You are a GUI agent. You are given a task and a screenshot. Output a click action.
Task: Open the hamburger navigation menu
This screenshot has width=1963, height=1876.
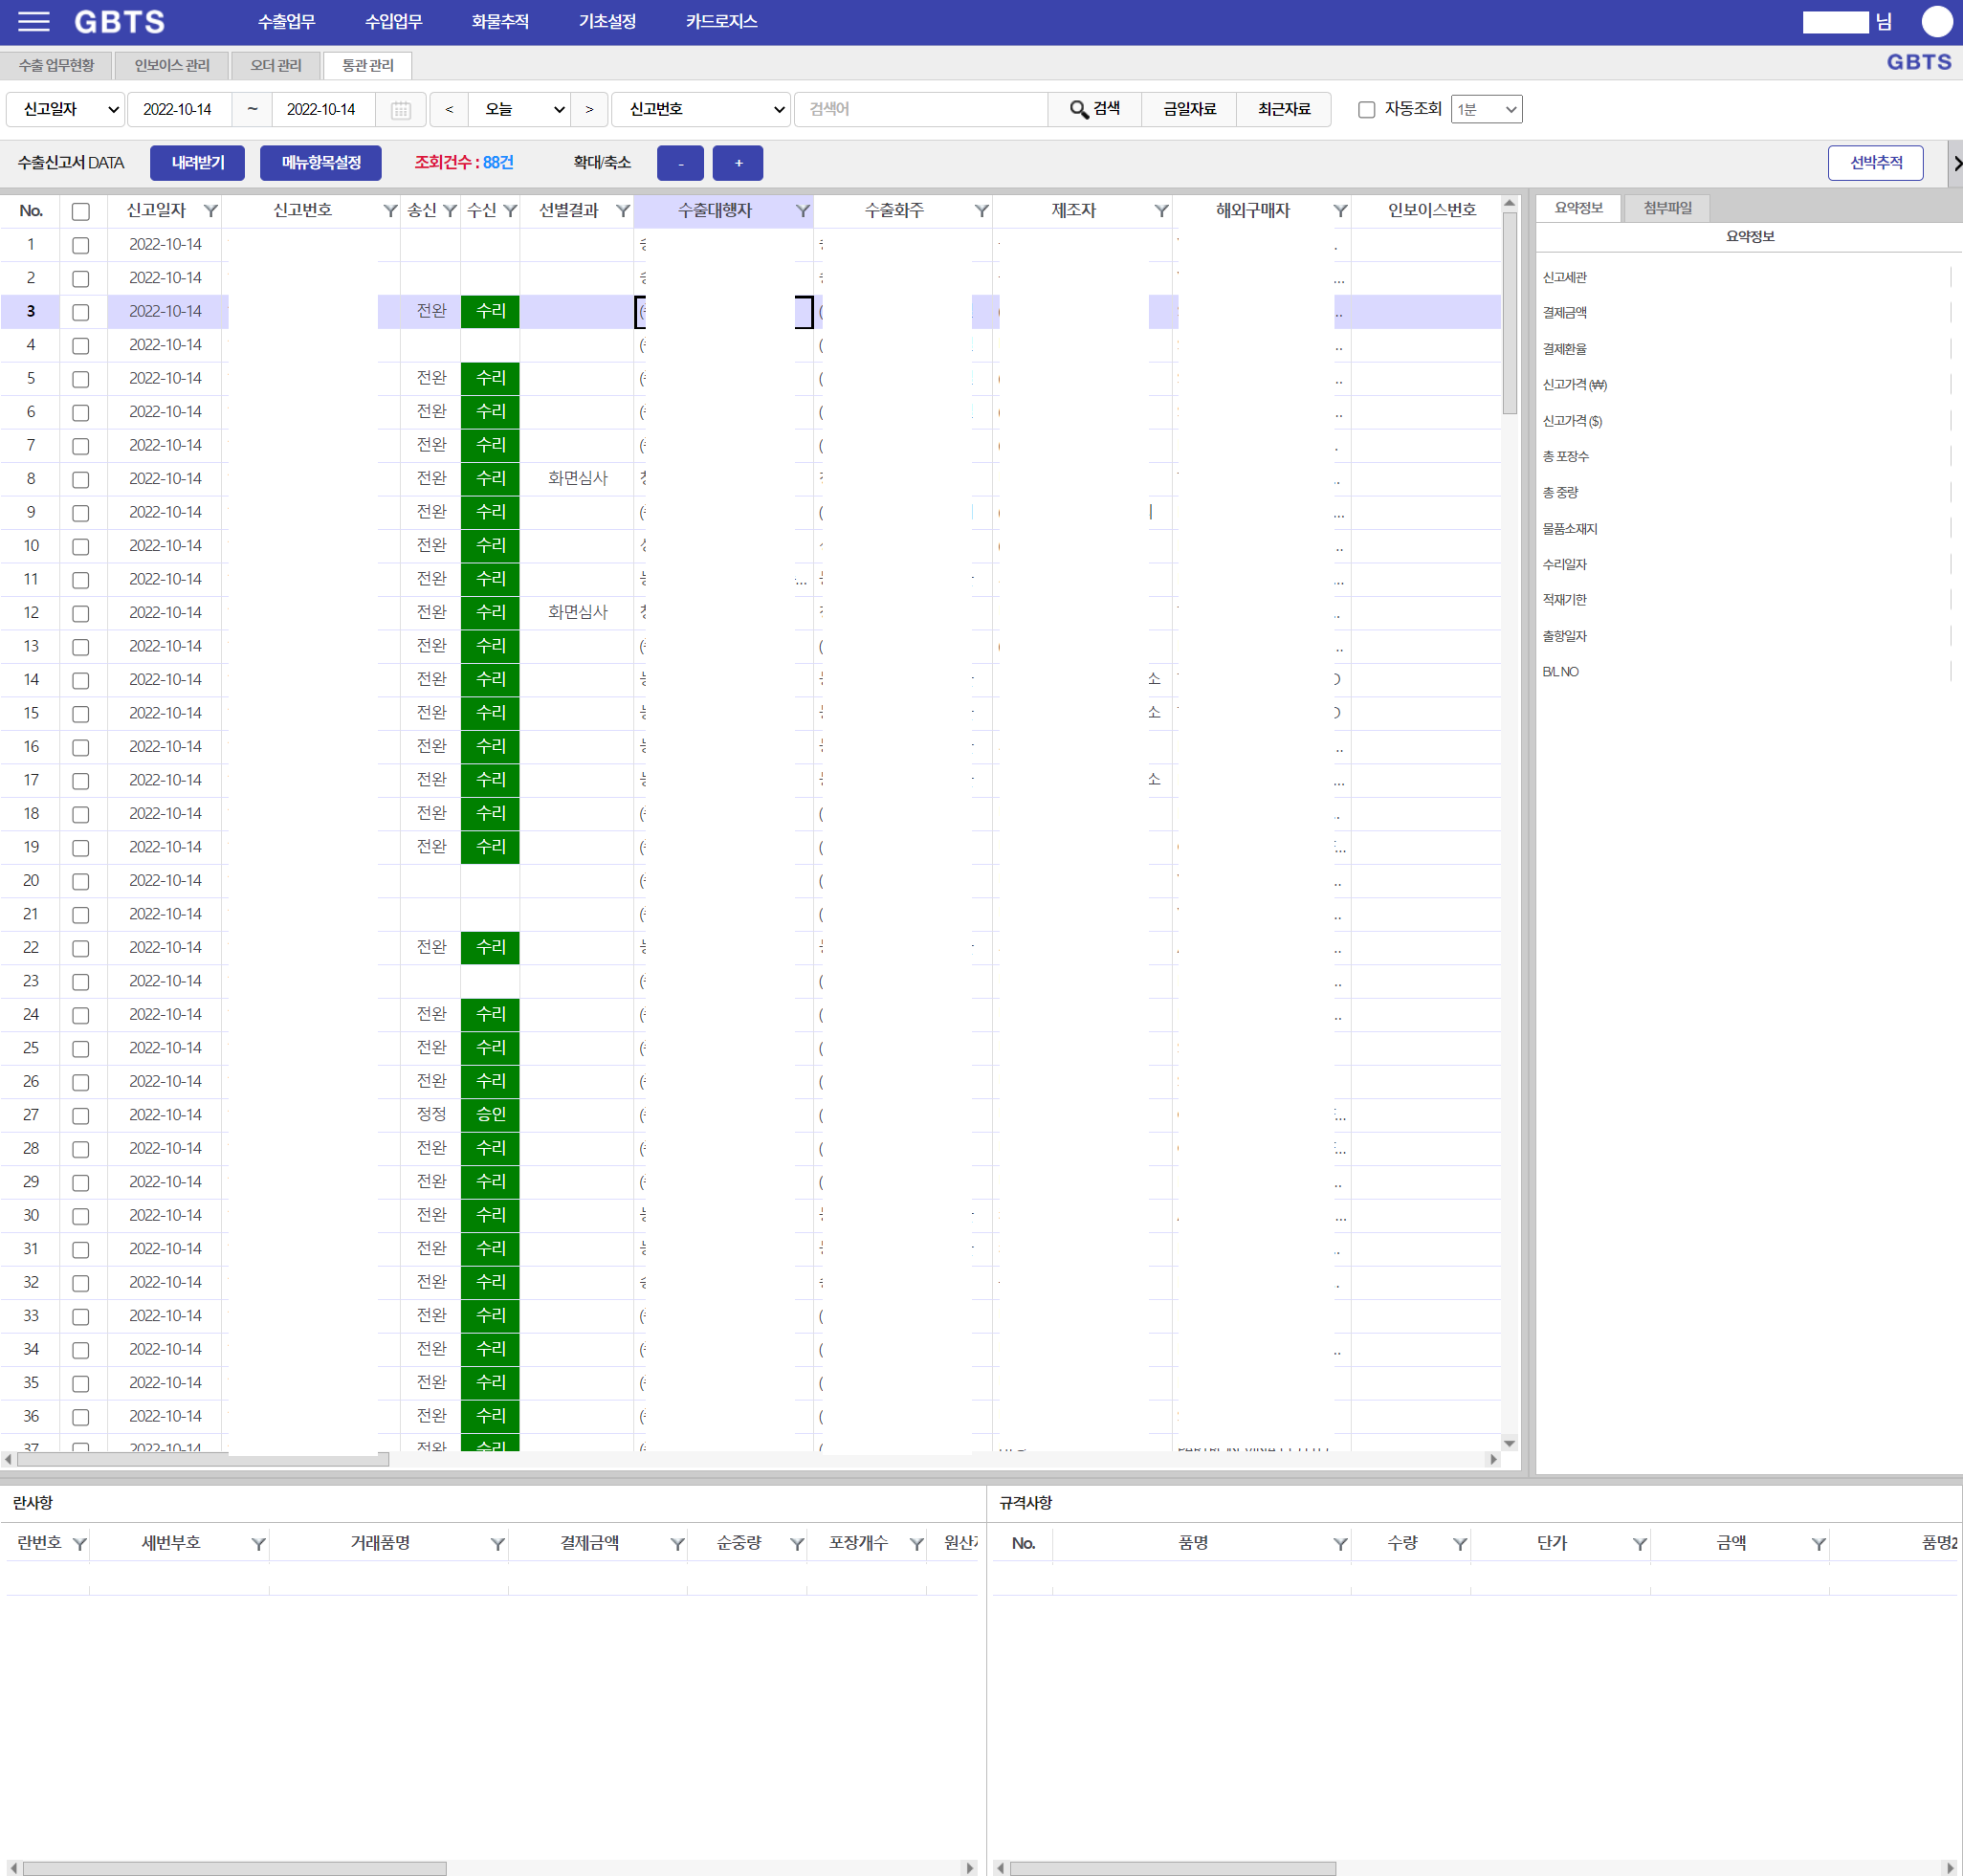tap(33, 22)
